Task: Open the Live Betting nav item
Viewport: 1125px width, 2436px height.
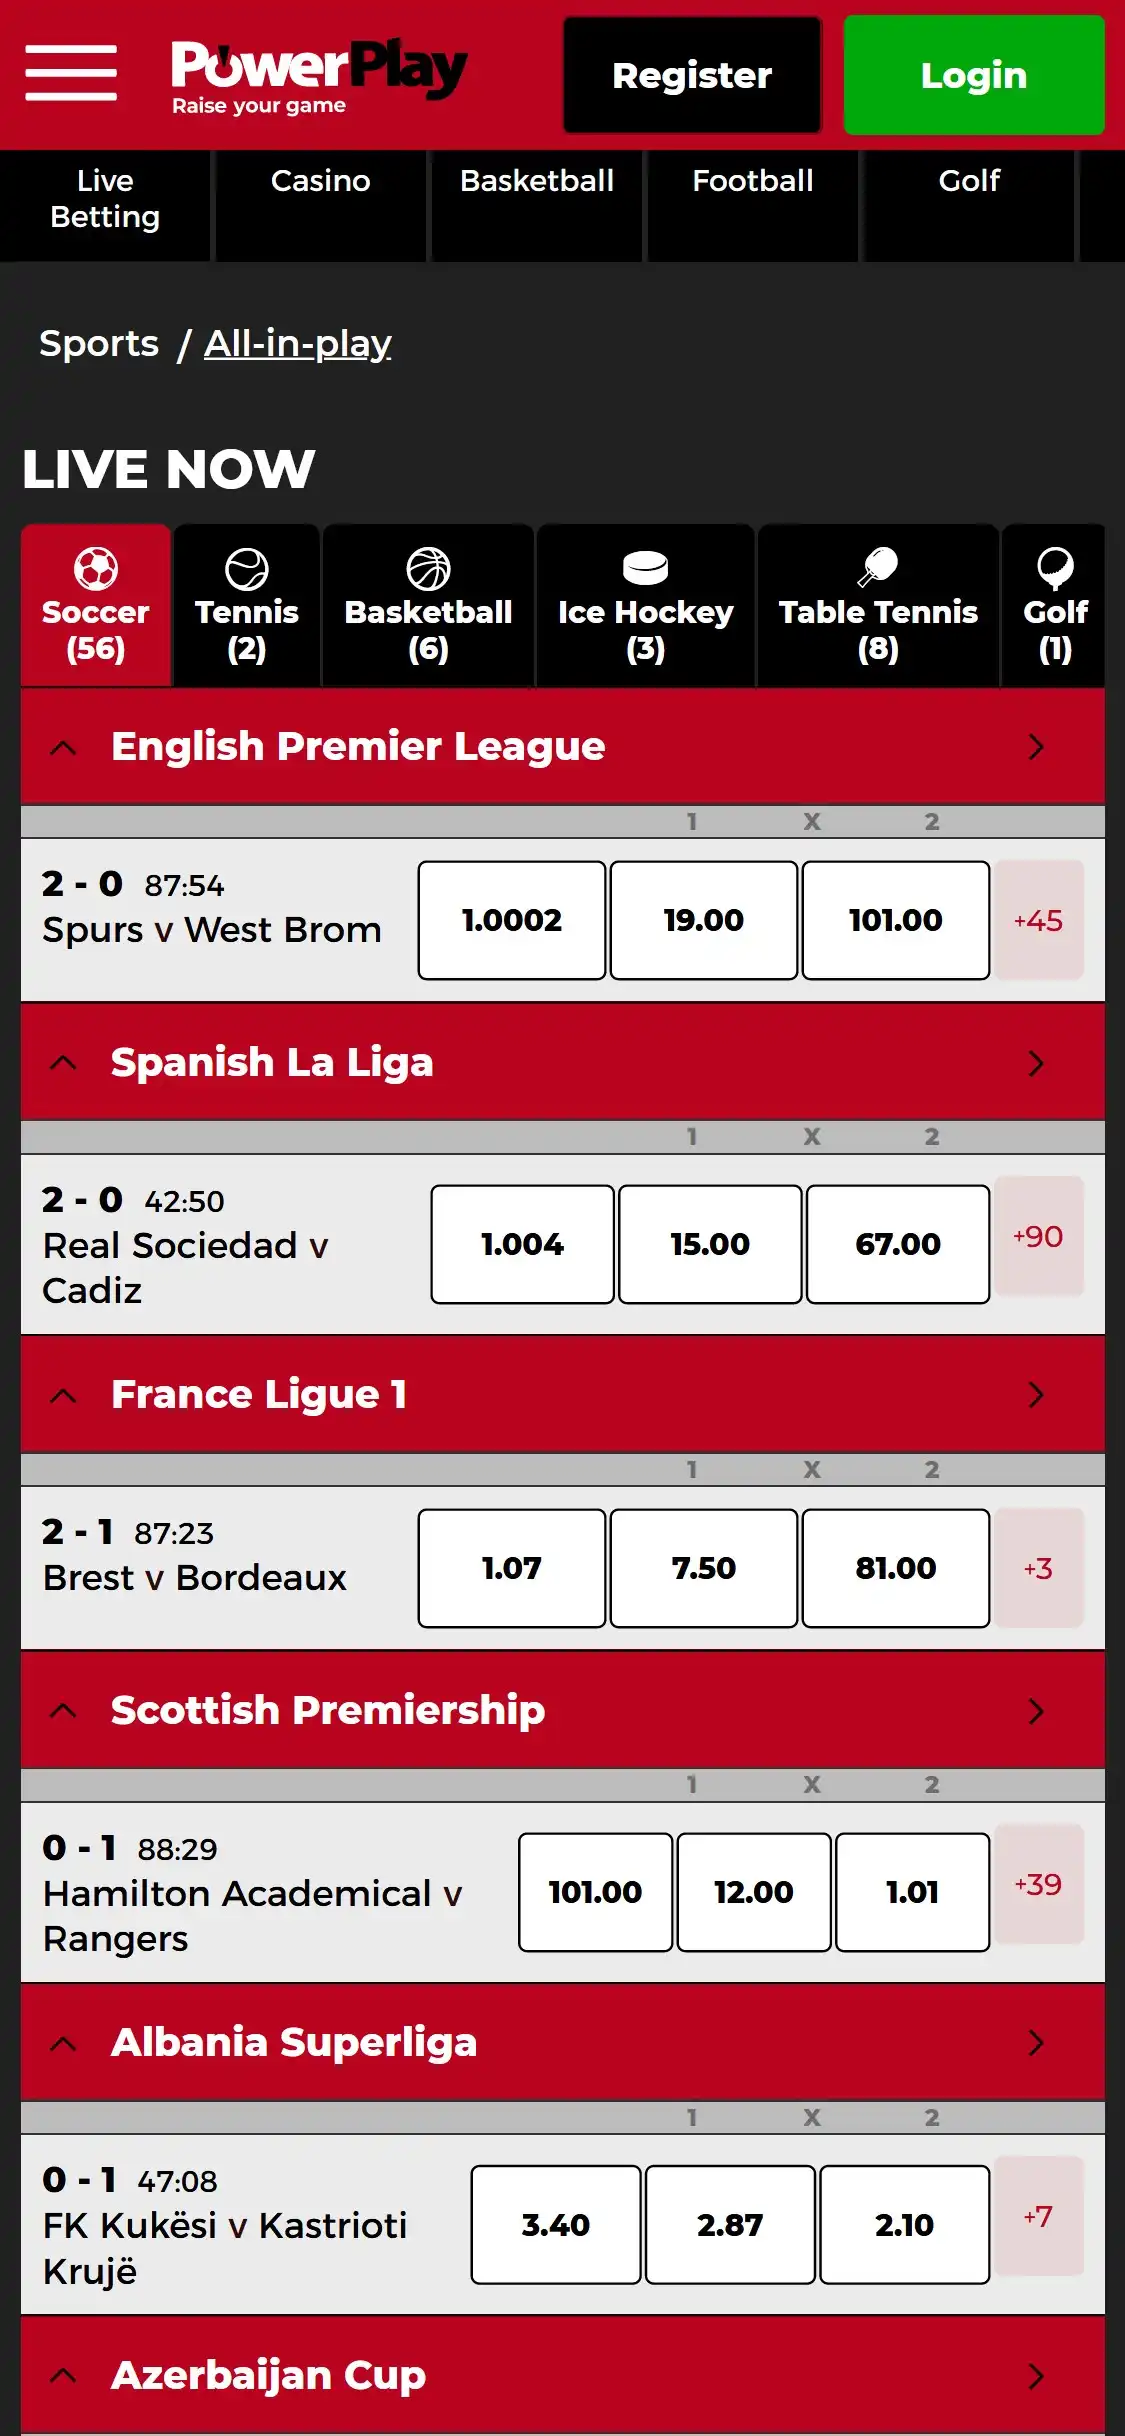Action: [x=105, y=199]
